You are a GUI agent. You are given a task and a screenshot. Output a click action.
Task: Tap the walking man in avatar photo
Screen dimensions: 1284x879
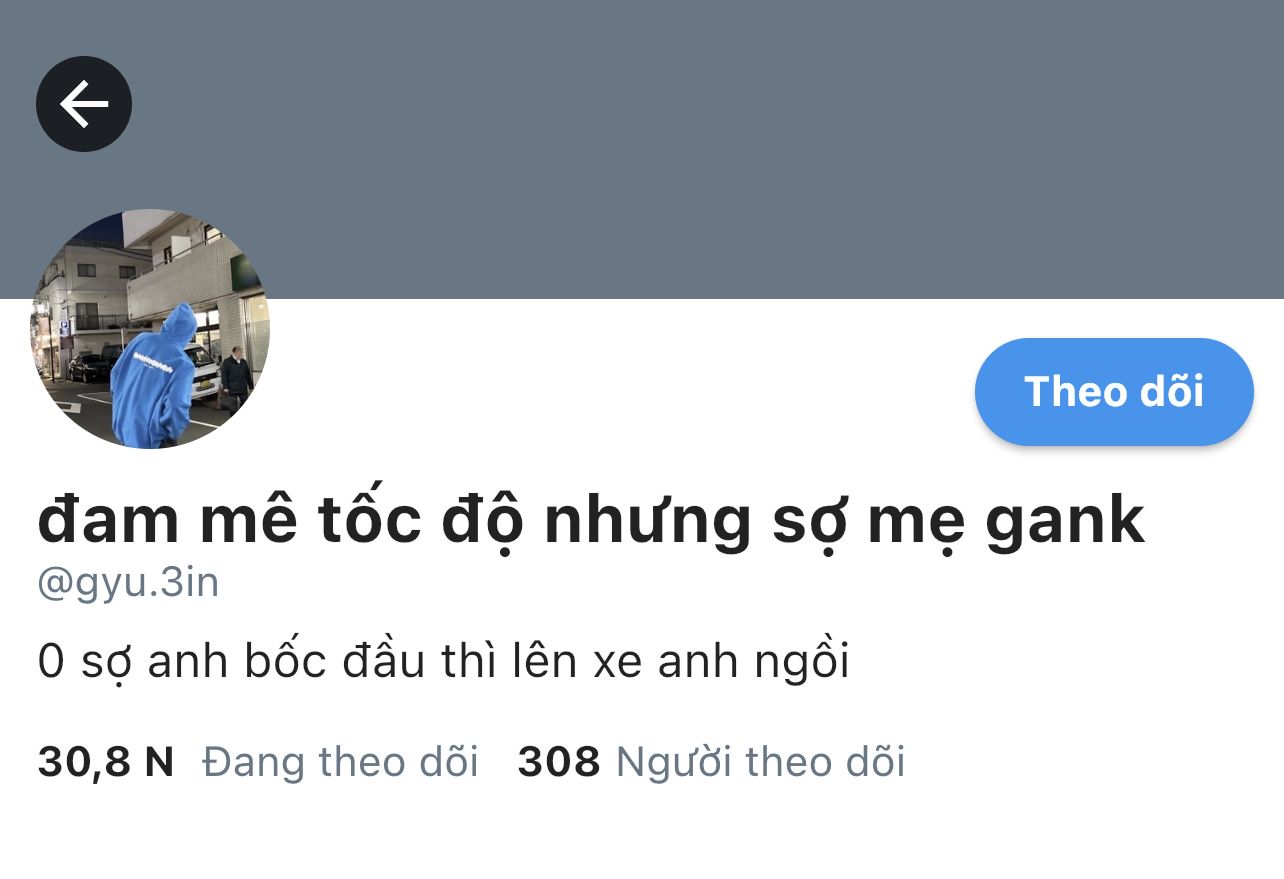point(236,380)
